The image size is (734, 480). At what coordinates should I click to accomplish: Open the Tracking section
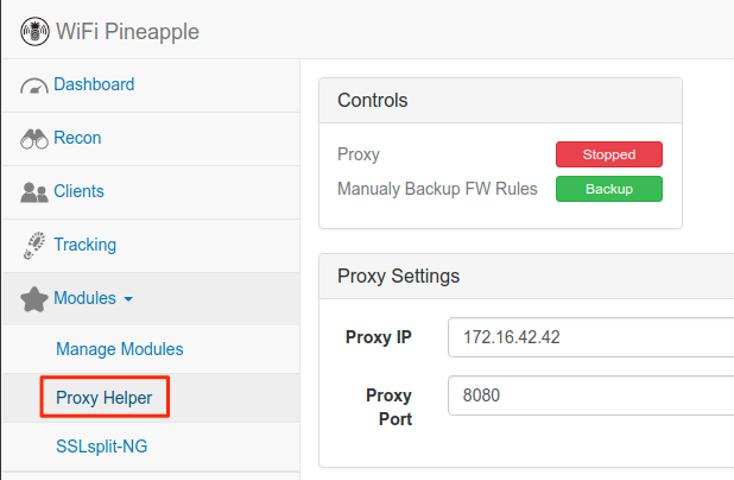(85, 244)
